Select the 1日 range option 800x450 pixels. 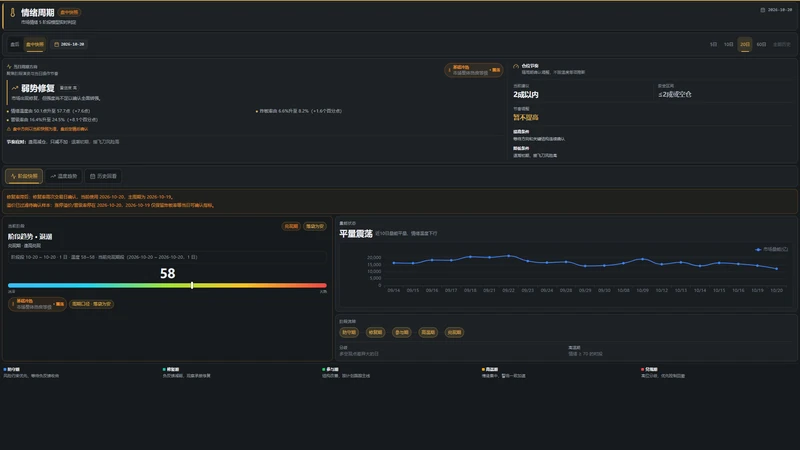click(713, 44)
